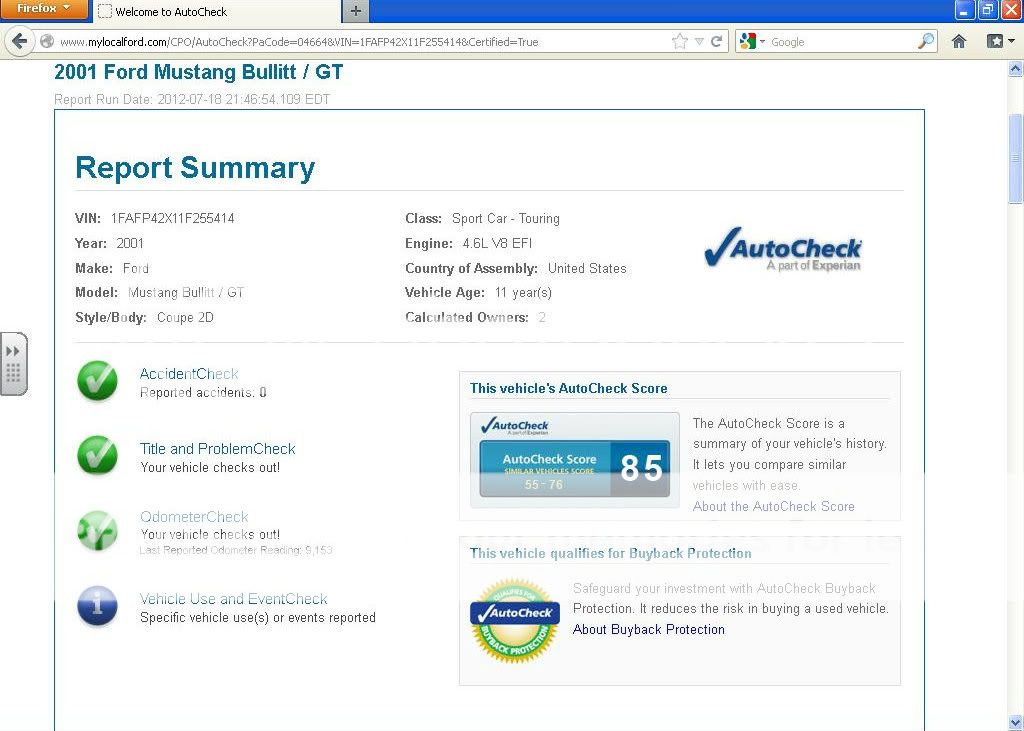The image size is (1024, 731).
Task: Click the 'About Buyback Protection' link
Action: point(649,629)
